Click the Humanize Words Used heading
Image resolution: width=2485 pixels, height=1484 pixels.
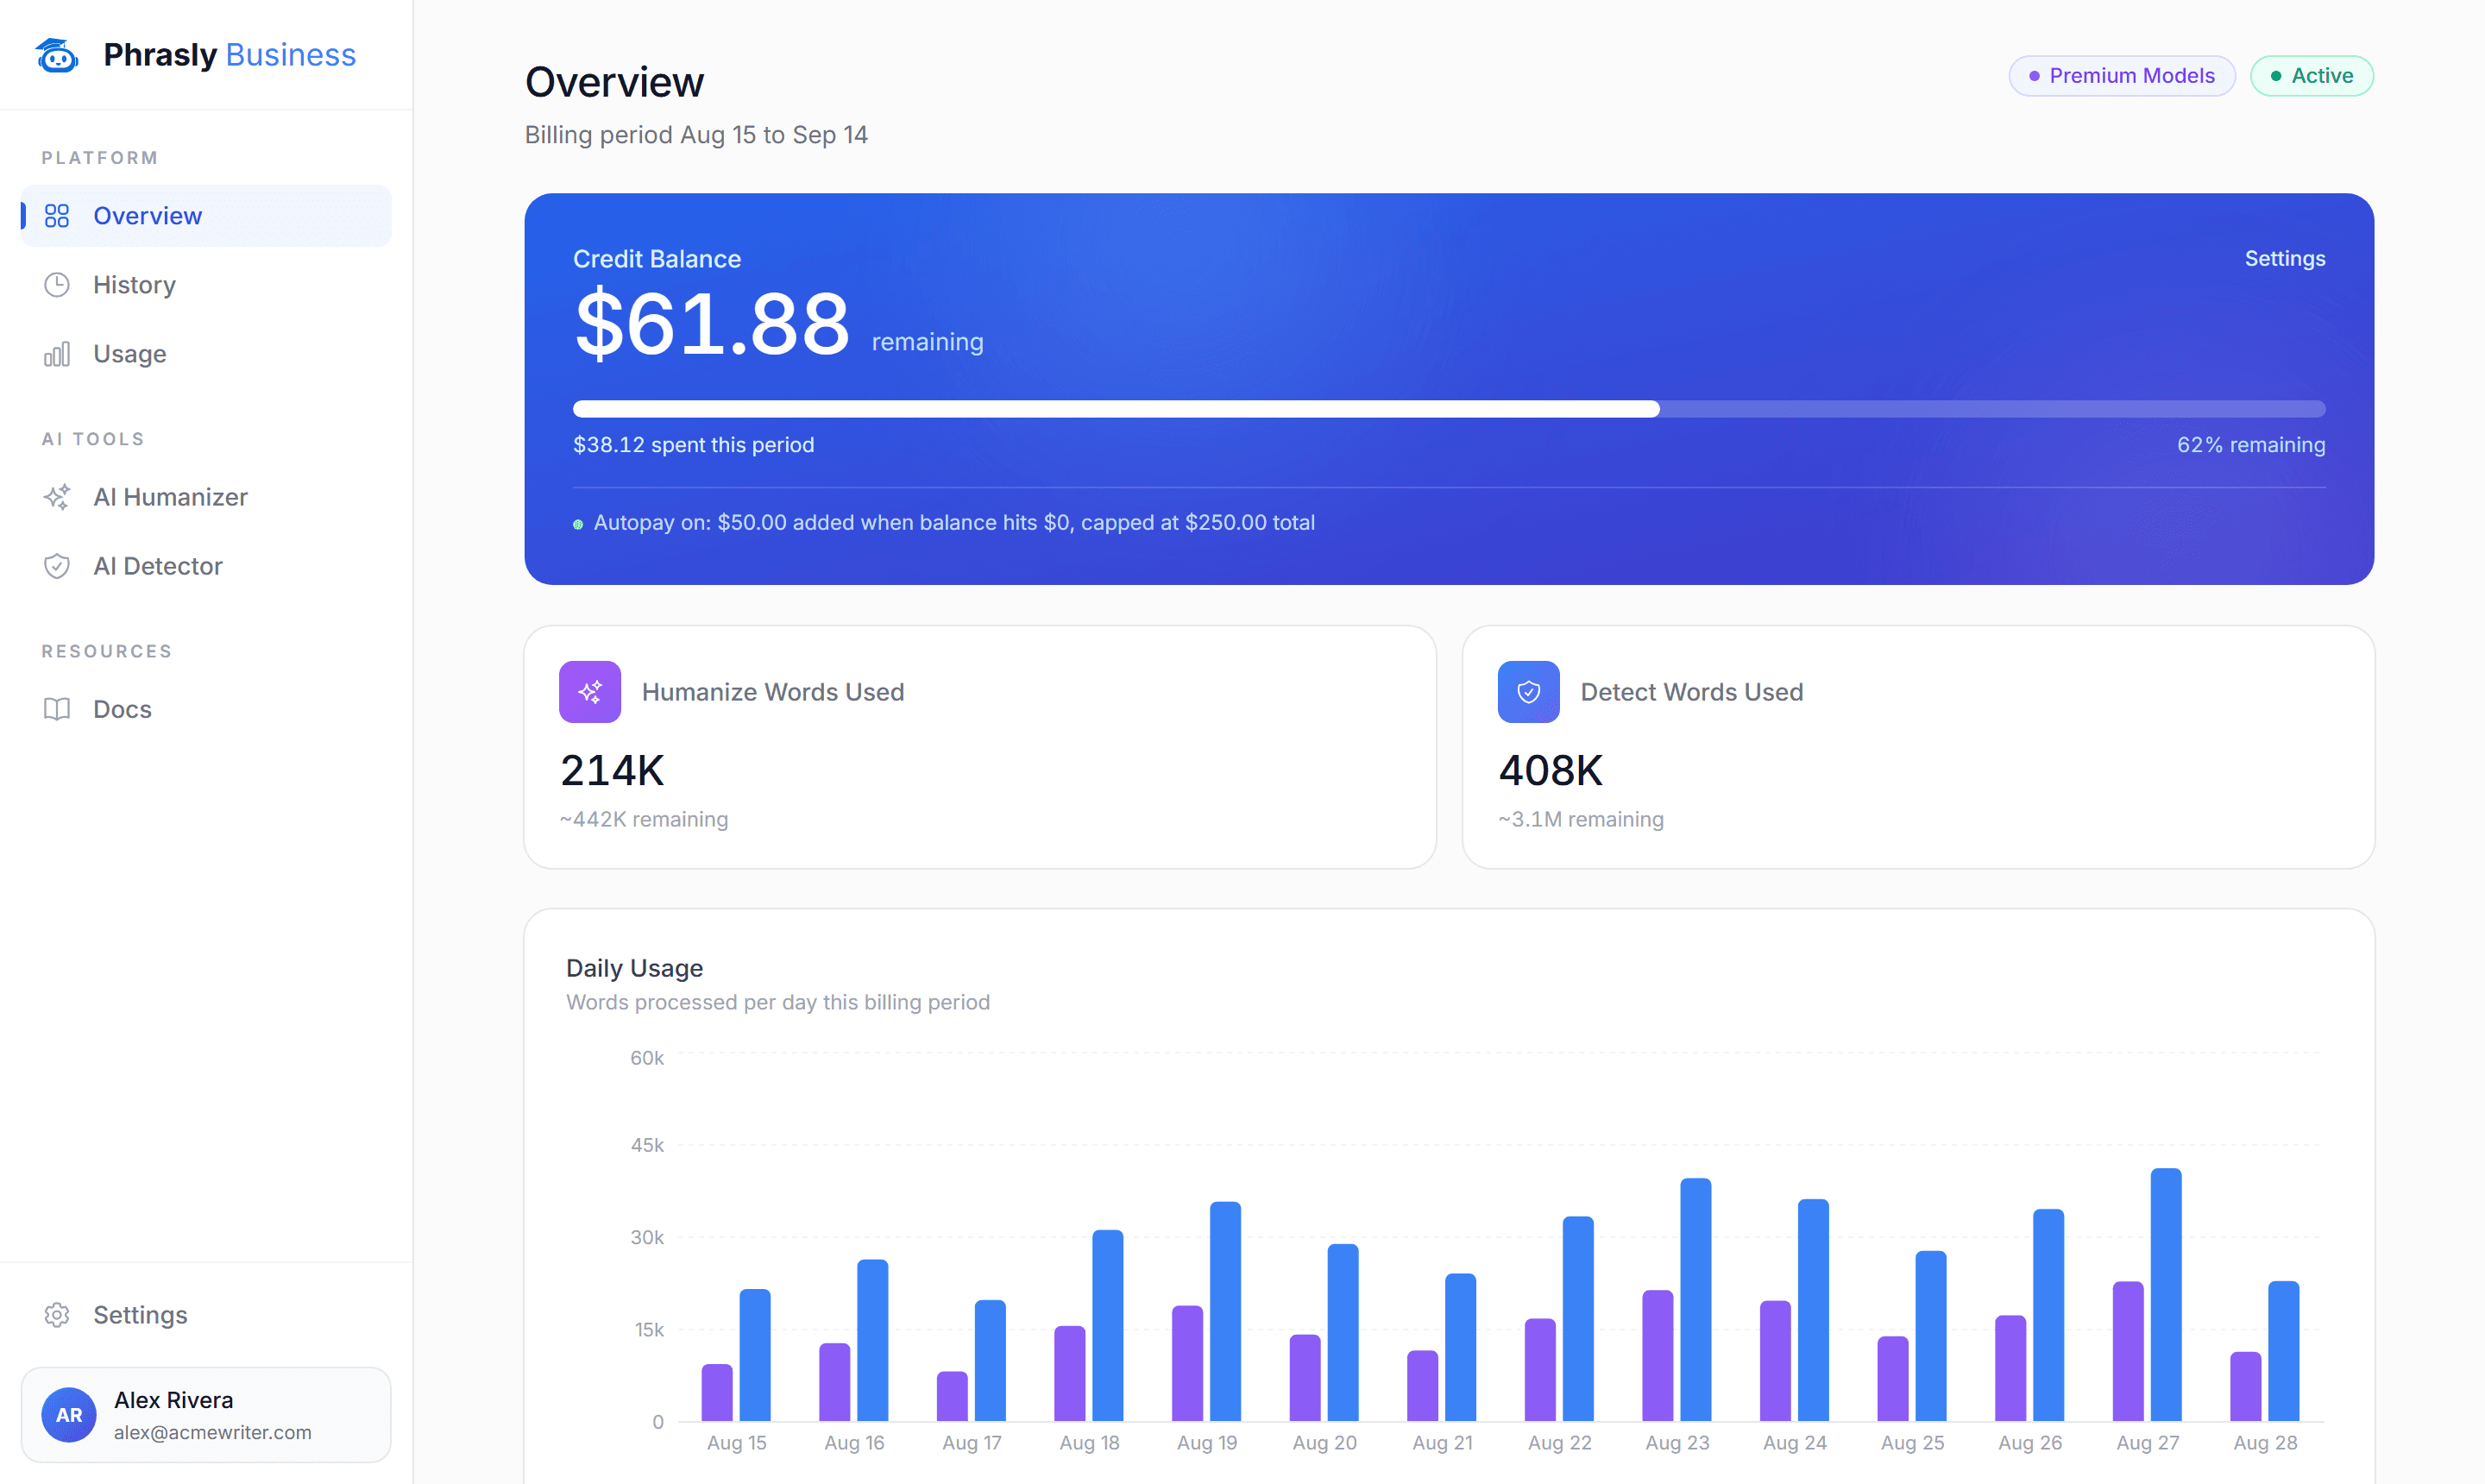click(773, 692)
